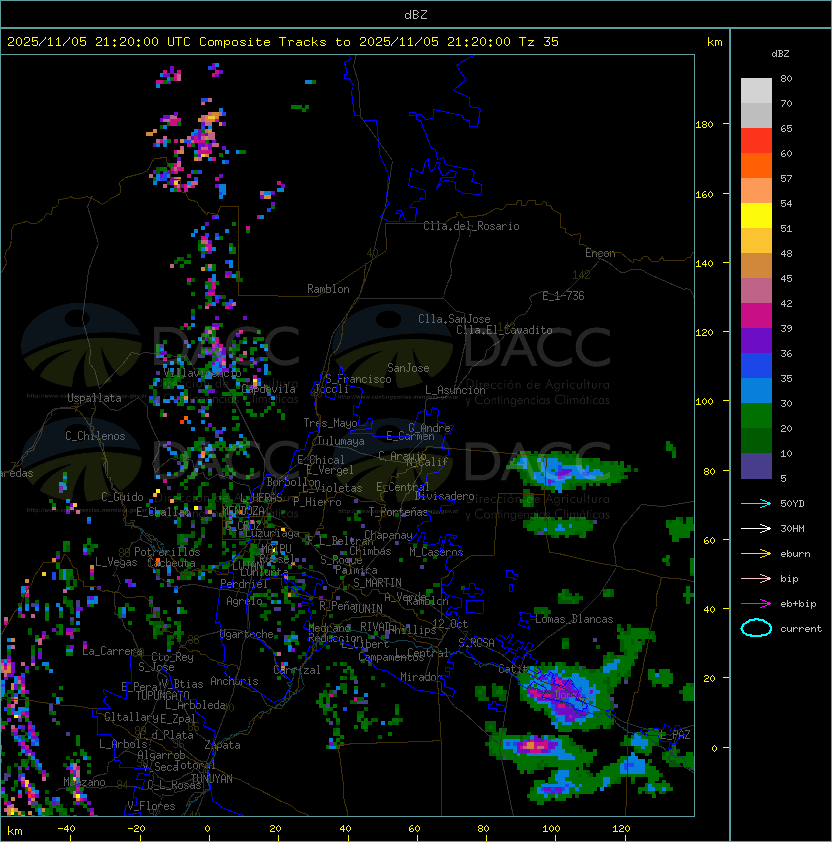Click the pink bip arrow in legend
This screenshot has height=842, width=832.
pos(756,578)
